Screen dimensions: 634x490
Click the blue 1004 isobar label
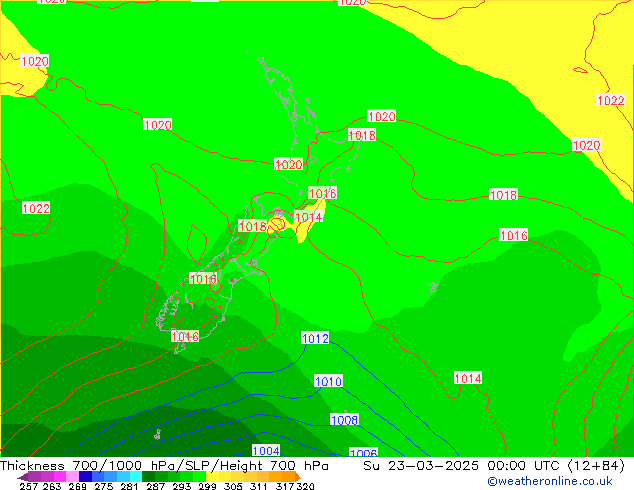(266, 450)
